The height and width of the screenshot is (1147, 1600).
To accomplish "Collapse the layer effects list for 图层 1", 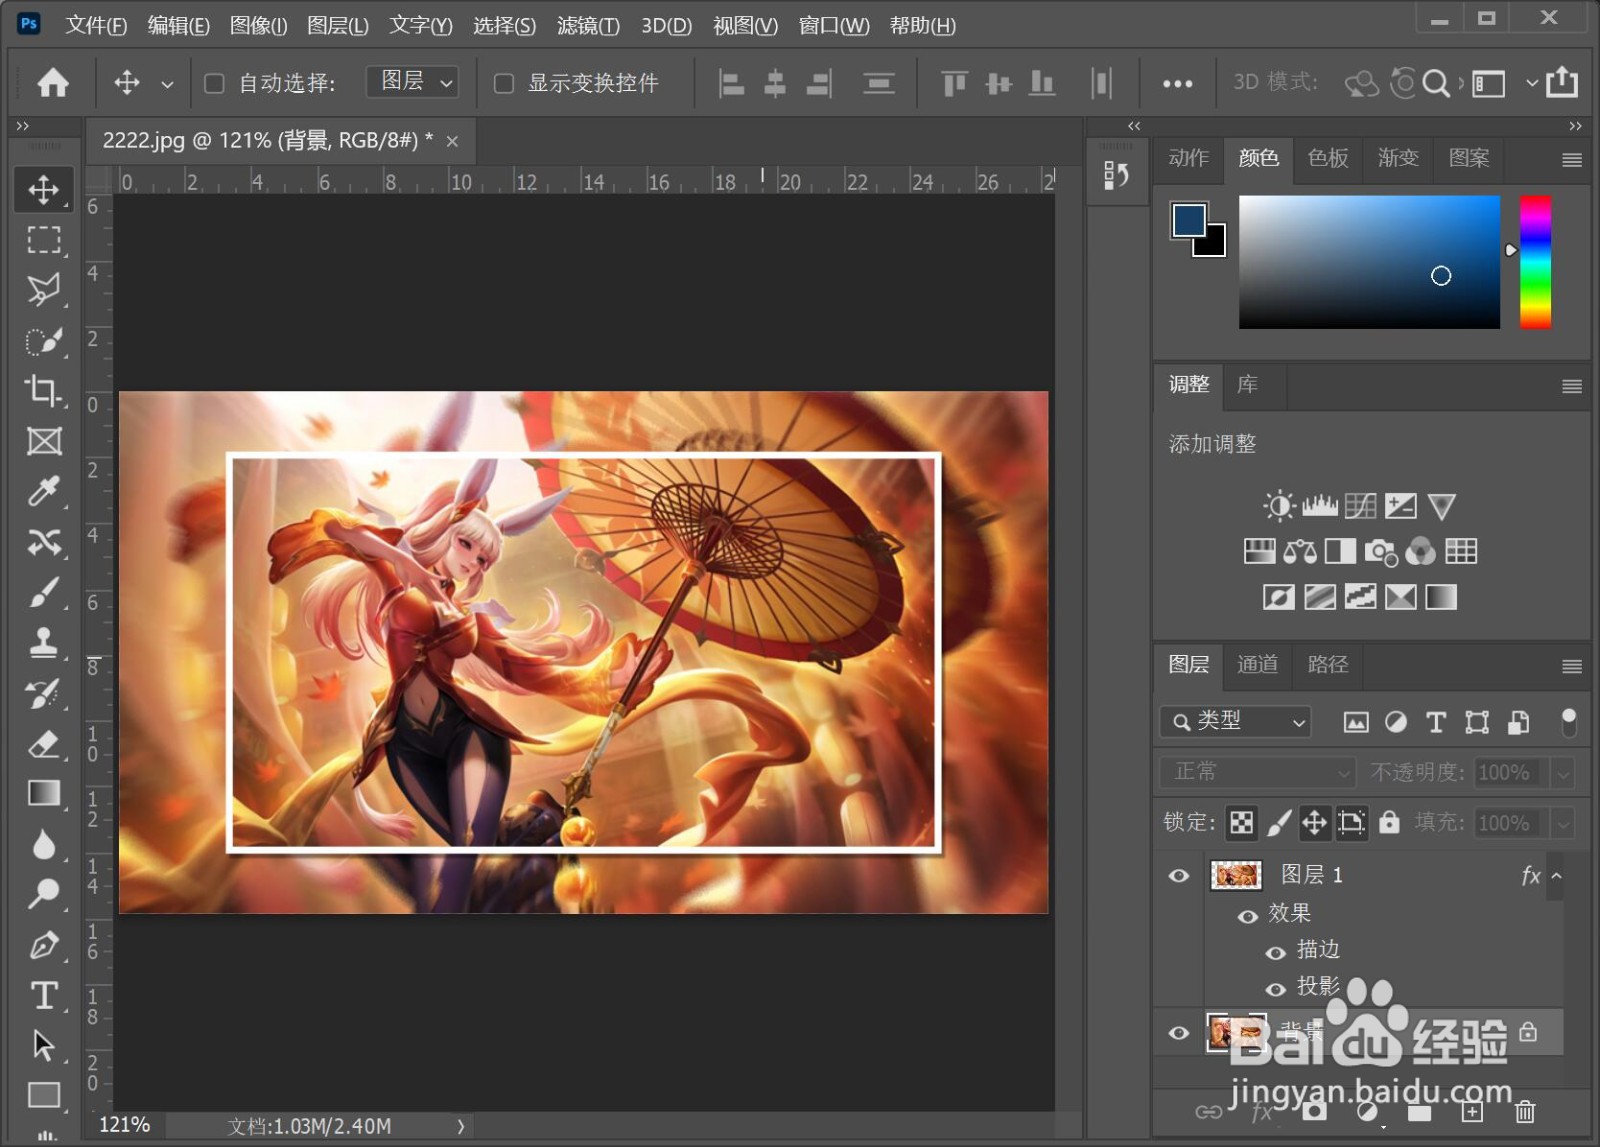I will [1556, 875].
